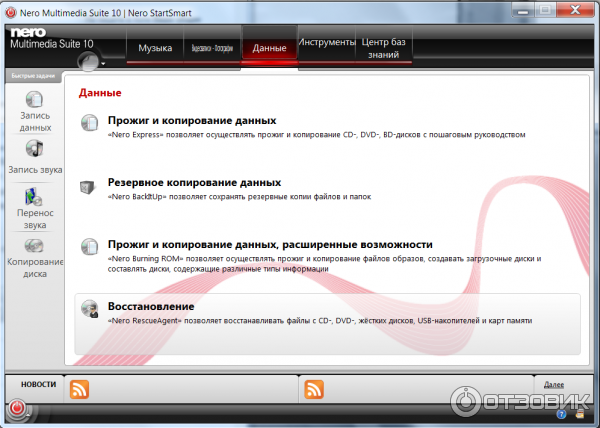600x428 pixels.
Task: Click the Nero BackItUp backup icon
Action: pos(89,187)
